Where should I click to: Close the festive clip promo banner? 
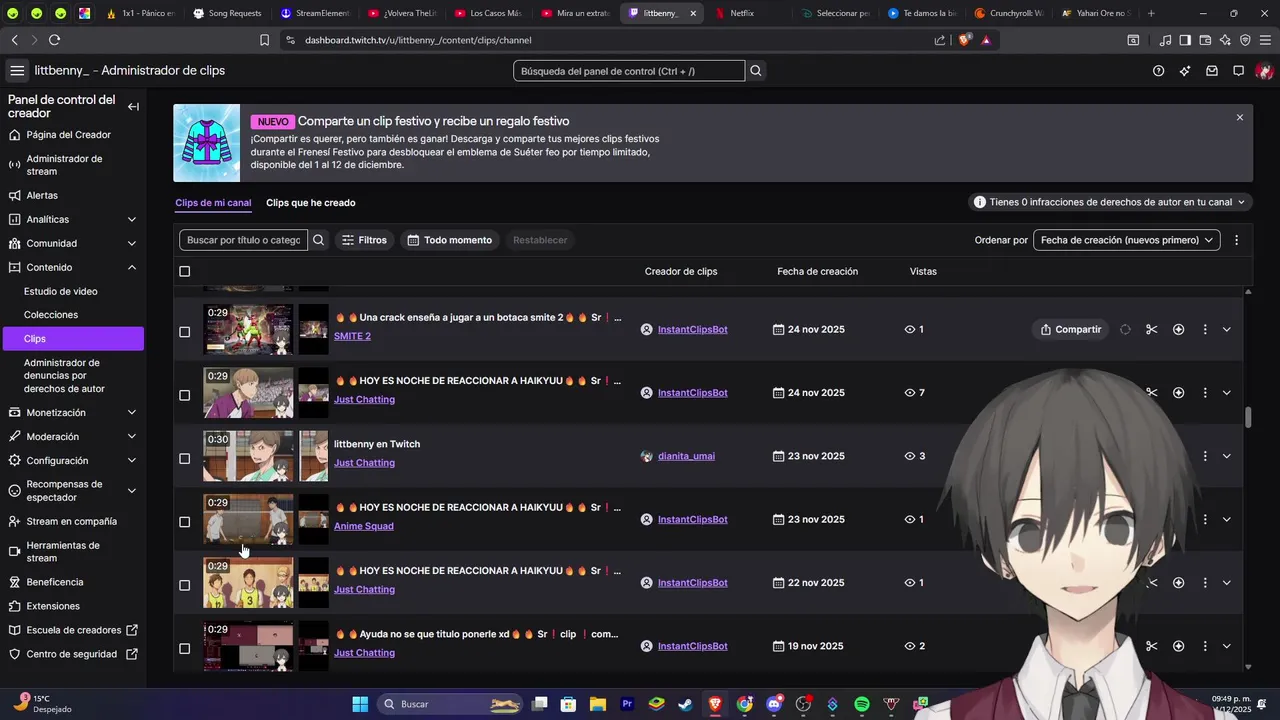click(x=1240, y=117)
